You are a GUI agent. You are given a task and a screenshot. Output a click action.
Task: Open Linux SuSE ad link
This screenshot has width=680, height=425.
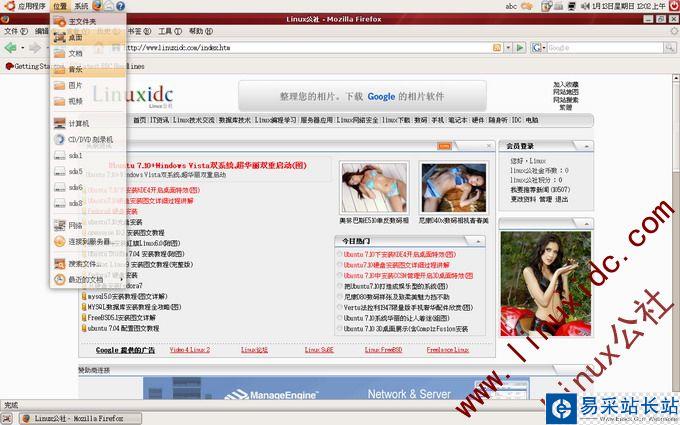319,350
